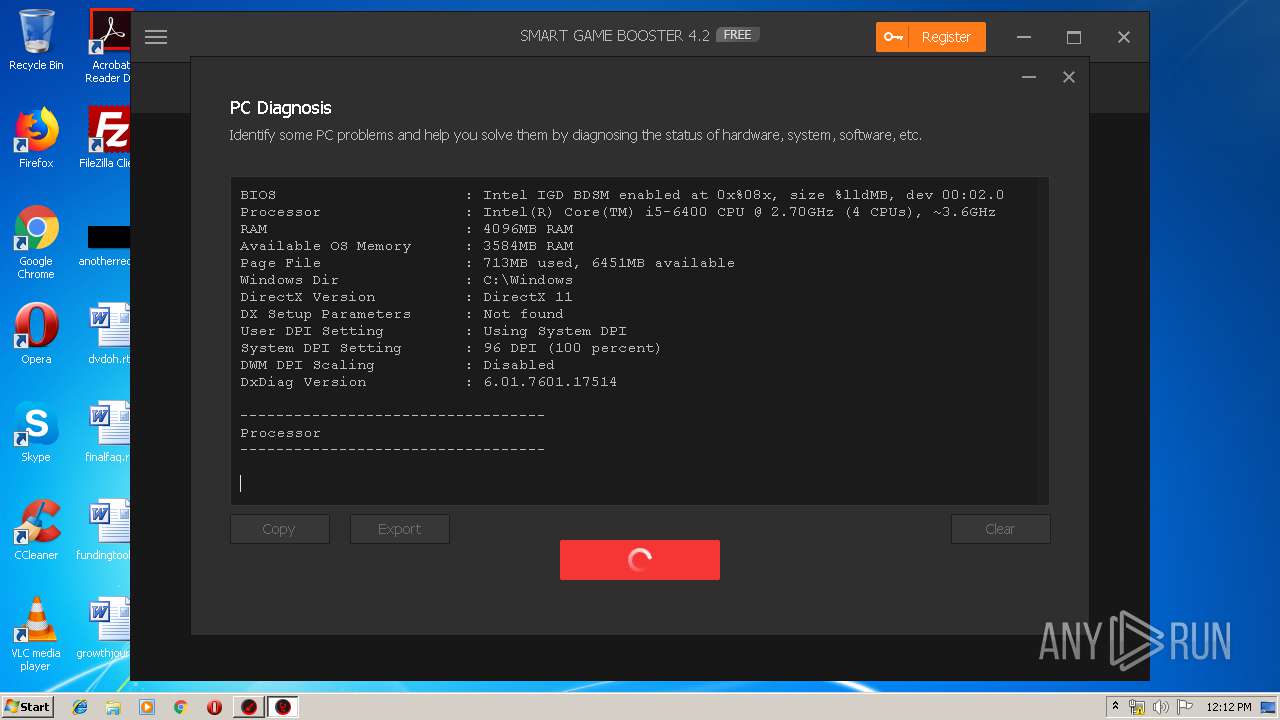Close the PC Diagnosis dialog
The image size is (1280, 720).
click(x=1069, y=77)
